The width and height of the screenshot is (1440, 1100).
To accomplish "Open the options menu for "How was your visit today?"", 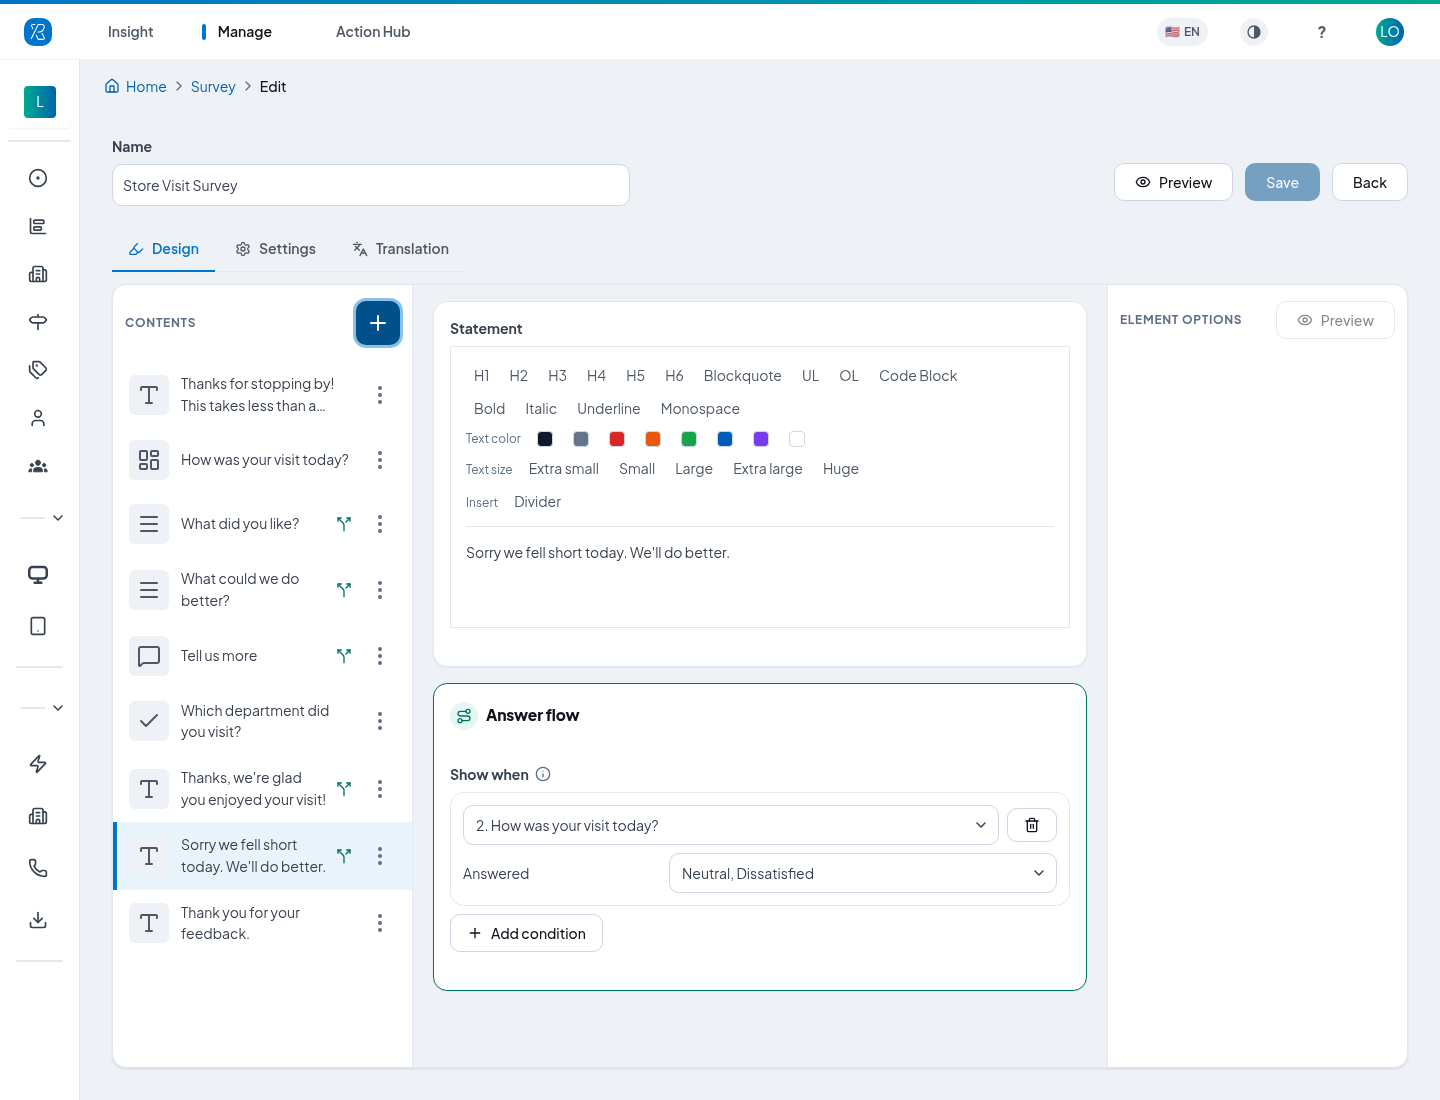I will coord(380,460).
